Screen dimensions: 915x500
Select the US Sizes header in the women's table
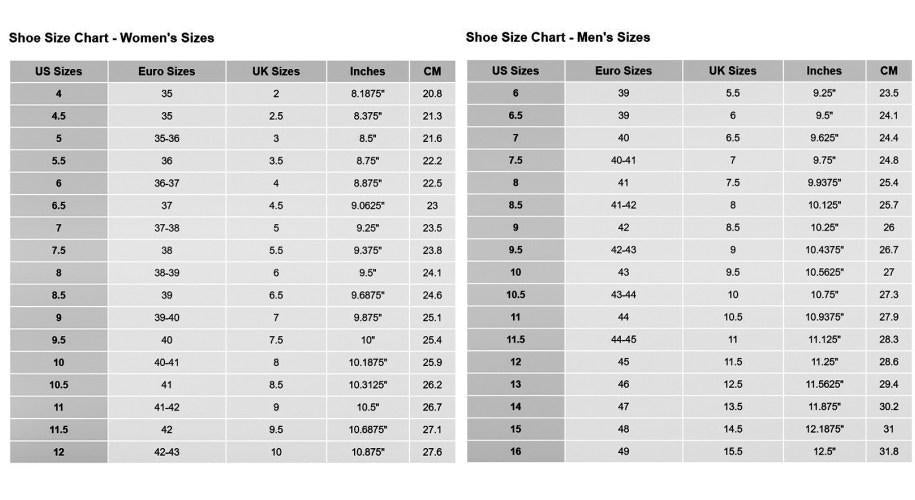[58, 72]
